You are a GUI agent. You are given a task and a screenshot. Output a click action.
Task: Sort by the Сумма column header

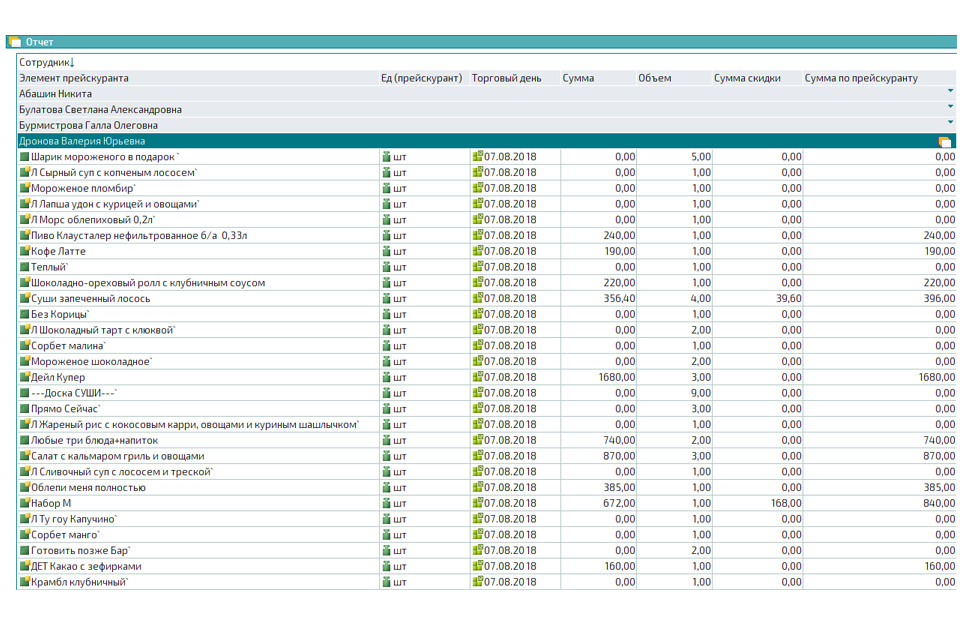click(578, 78)
